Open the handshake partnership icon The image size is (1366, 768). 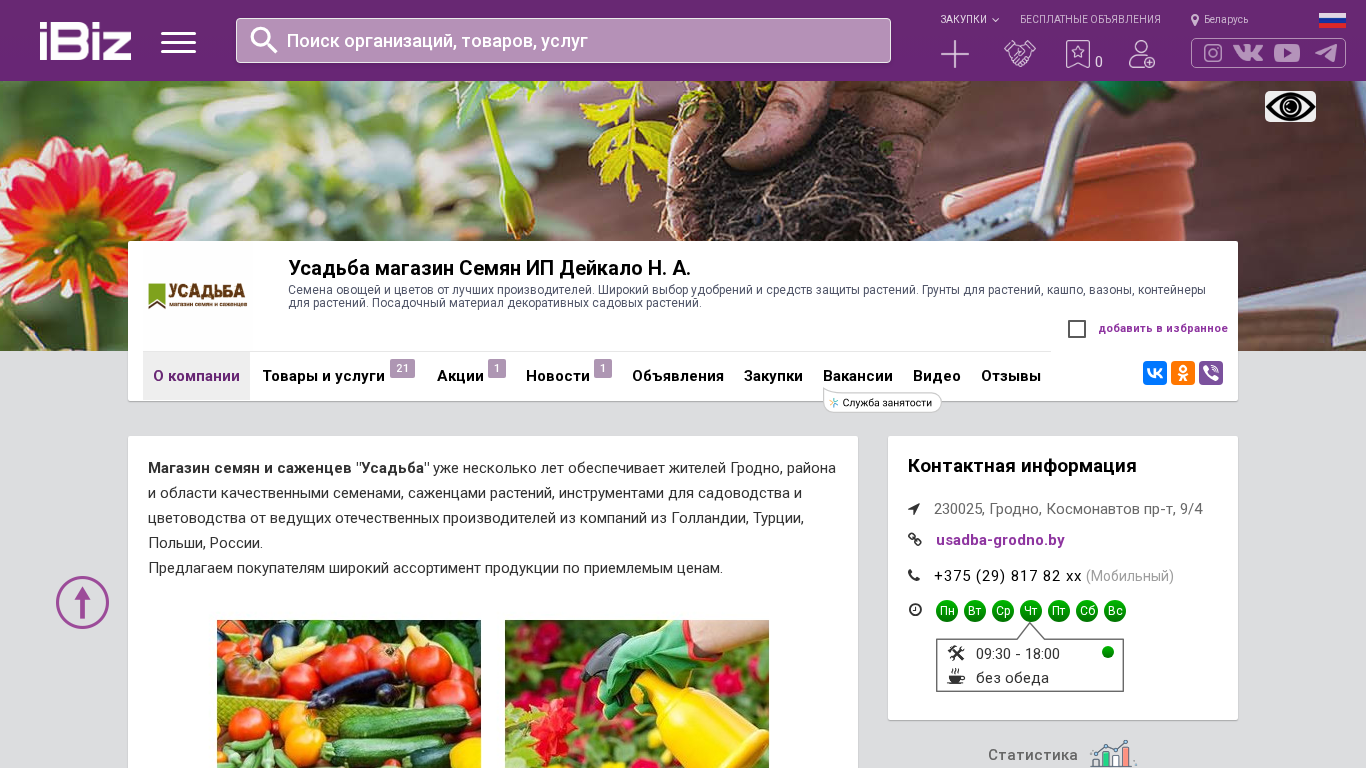tap(1020, 54)
